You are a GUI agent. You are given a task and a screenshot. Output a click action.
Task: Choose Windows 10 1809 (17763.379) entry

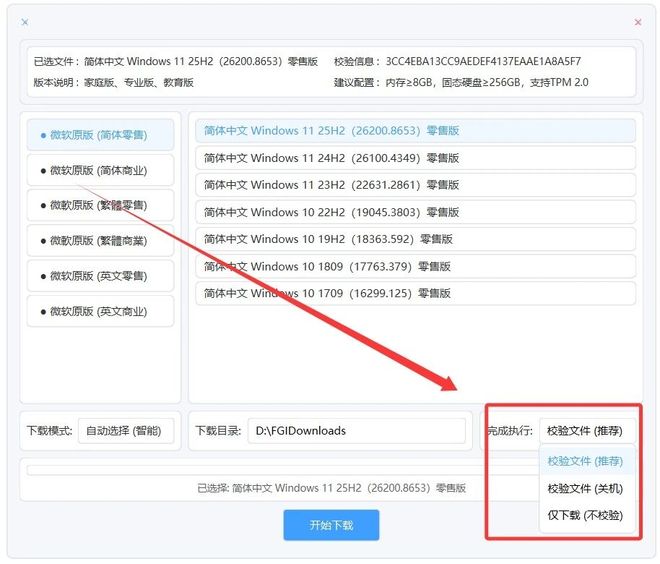415,266
